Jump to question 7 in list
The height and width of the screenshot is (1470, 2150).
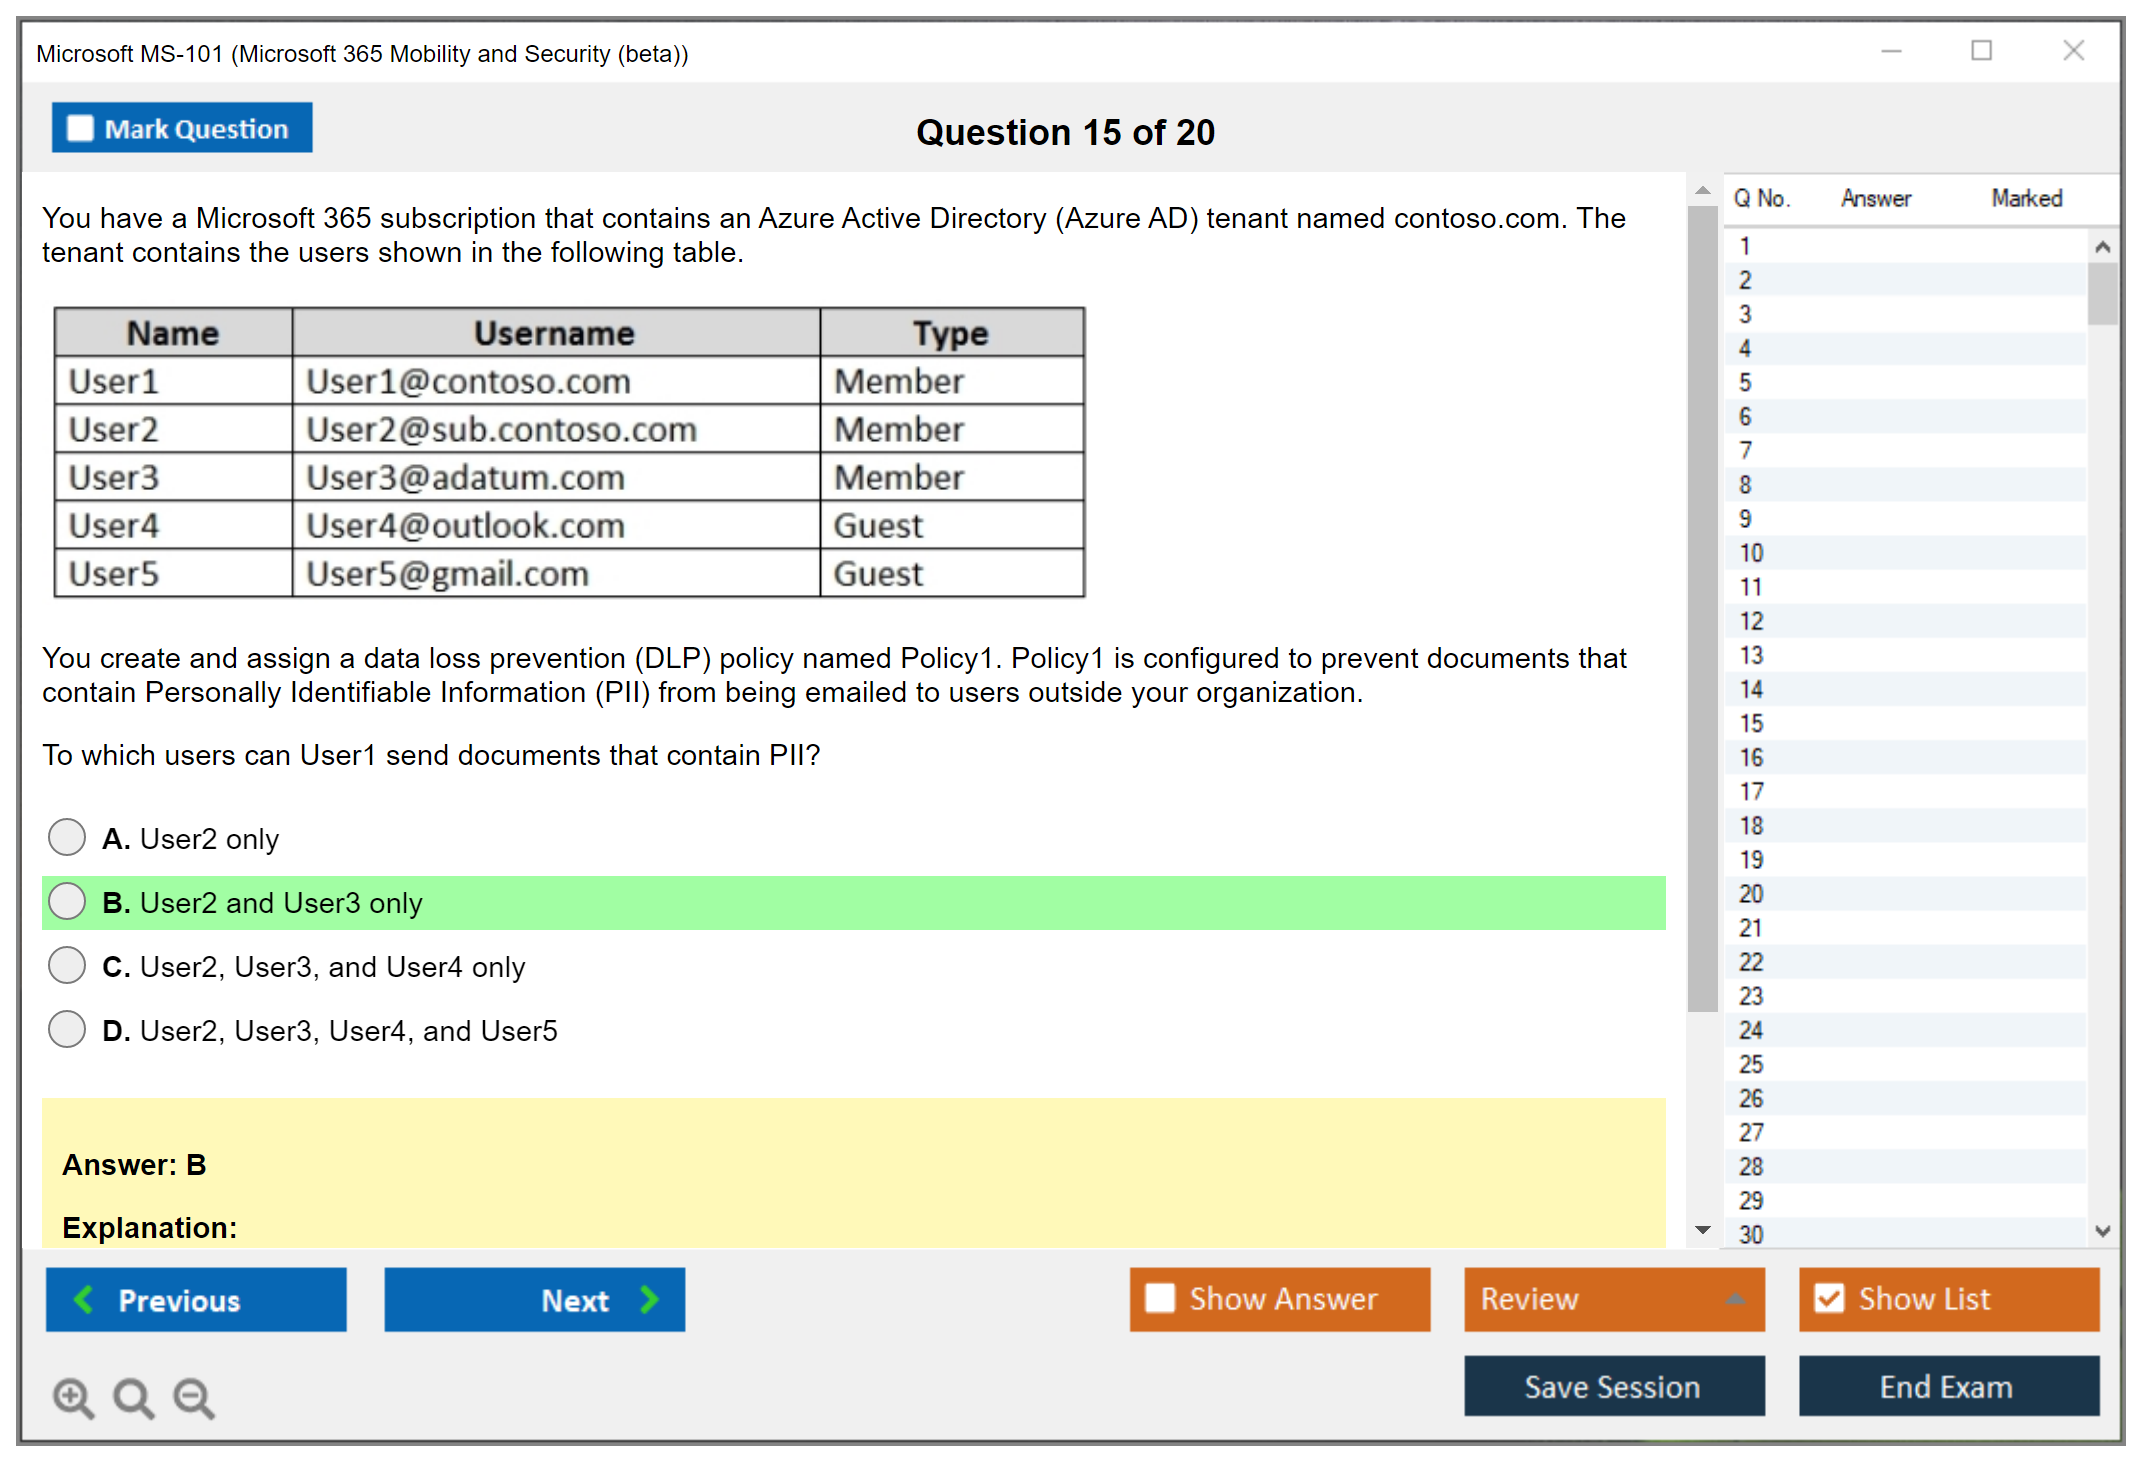tap(1745, 450)
